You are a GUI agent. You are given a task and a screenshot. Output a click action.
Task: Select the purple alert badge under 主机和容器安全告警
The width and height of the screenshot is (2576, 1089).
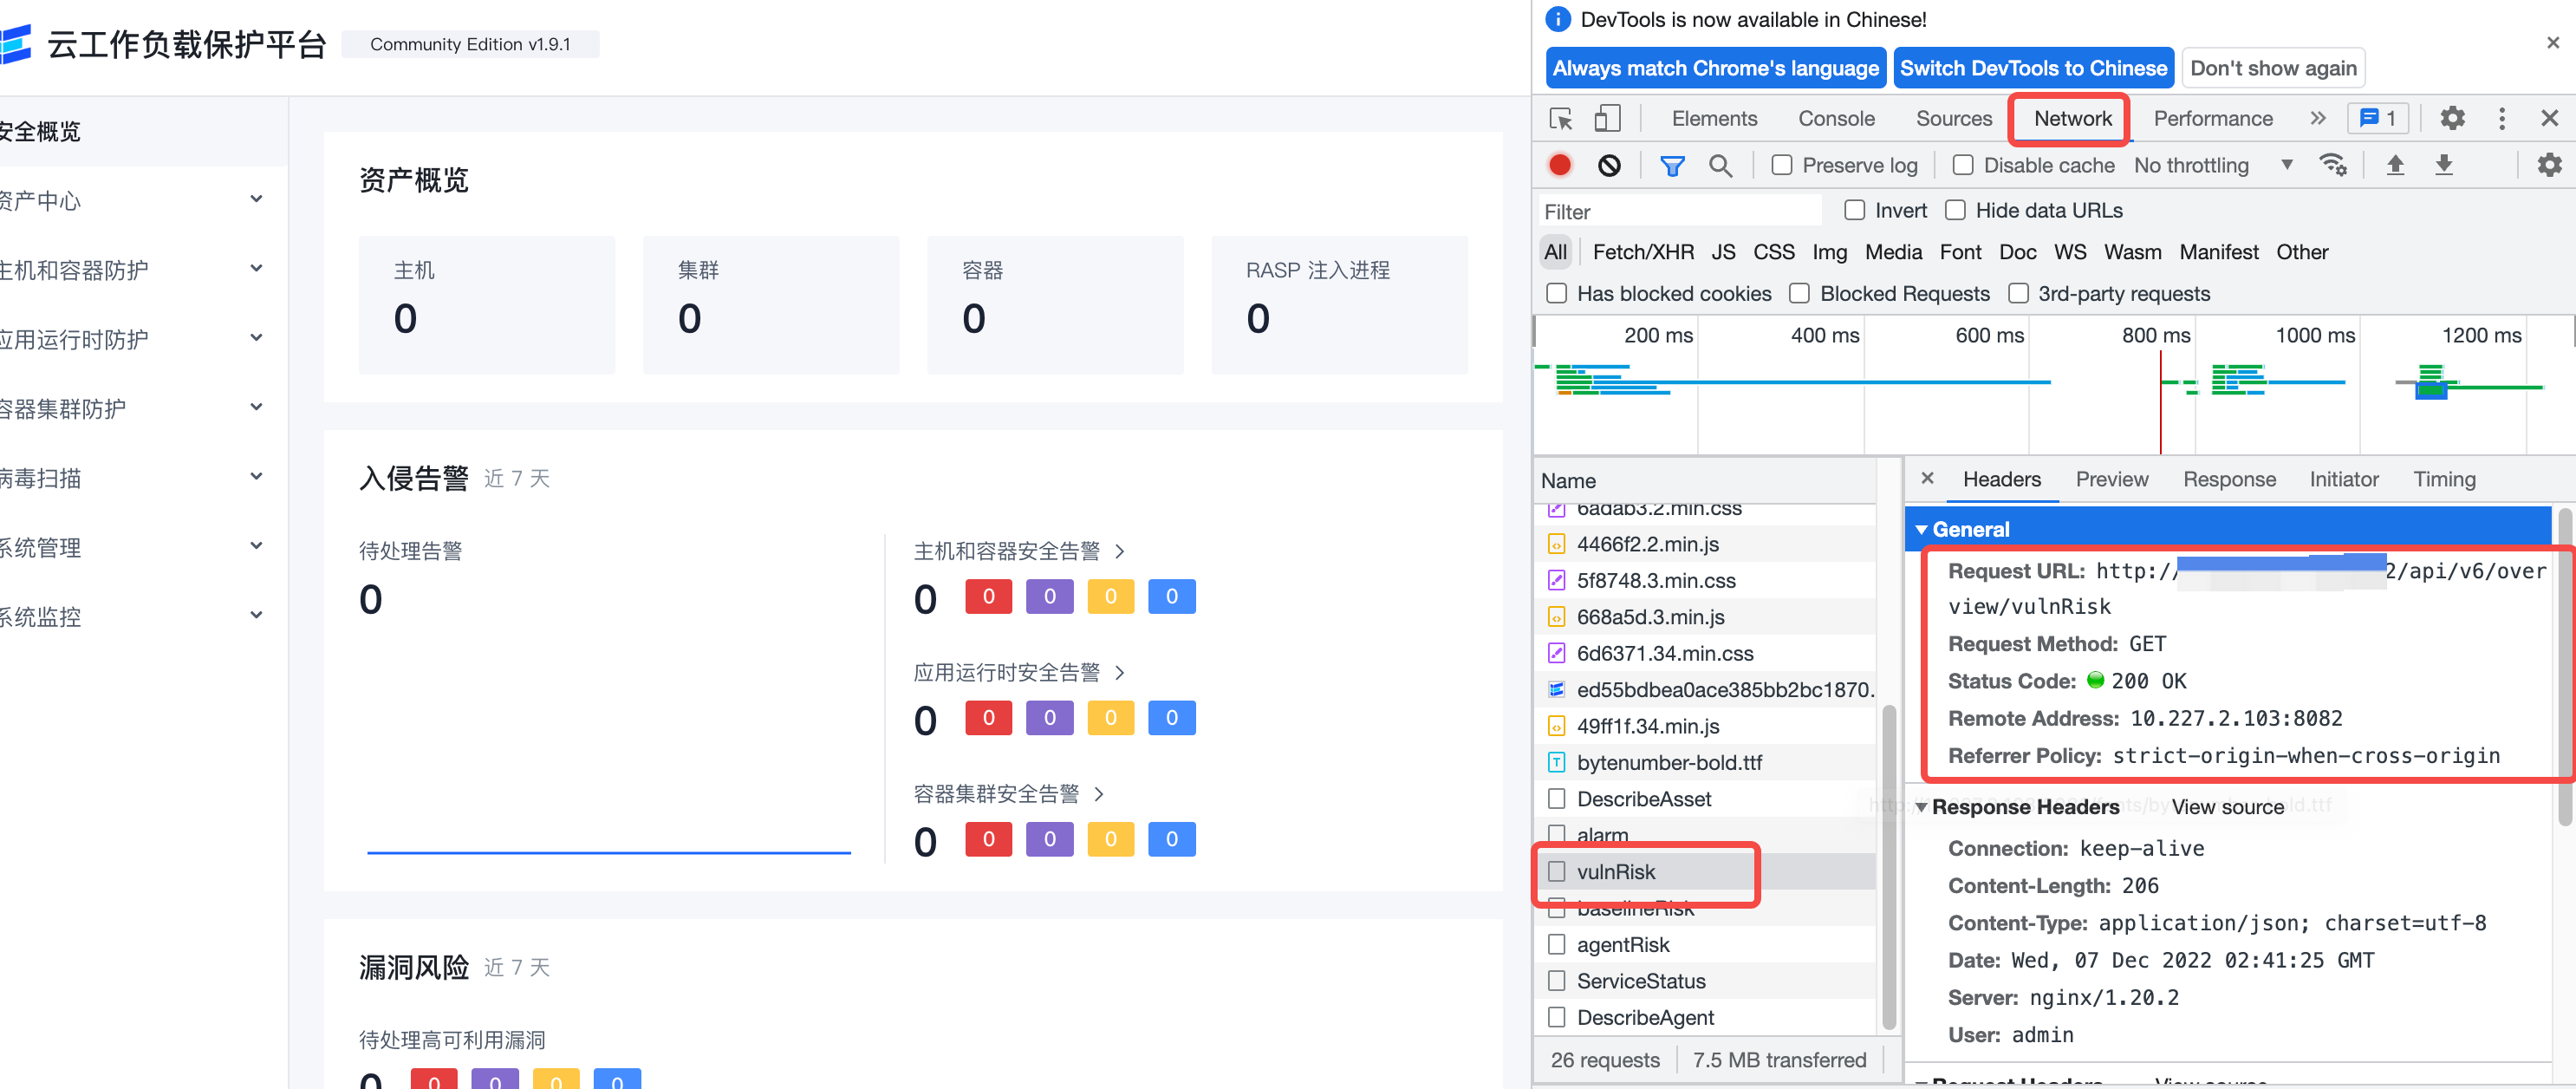[1049, 596]
